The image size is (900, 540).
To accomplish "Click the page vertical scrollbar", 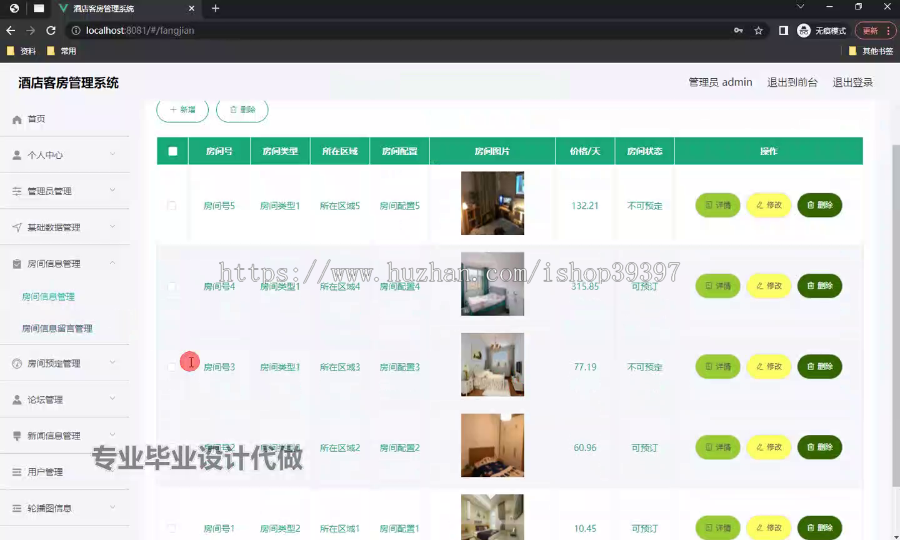I will pyautogui.click(x=895, y=316).
